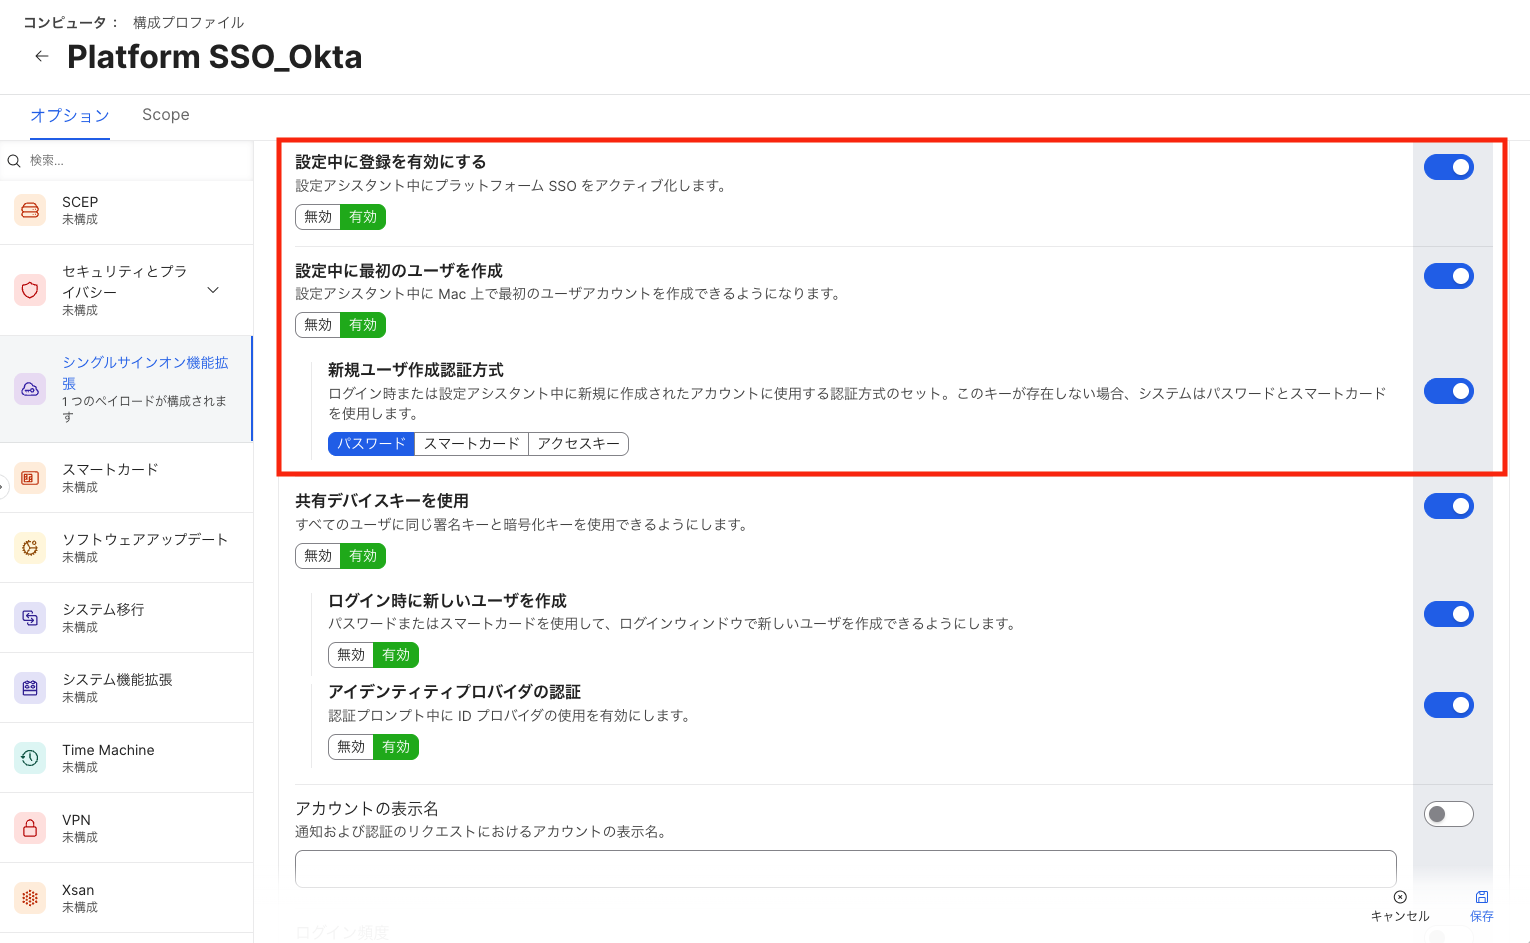Image resolution: width=1530 pixels, height=943 pixels.
Task: Select the Time Machine clock icon
Action: (30, 758)
